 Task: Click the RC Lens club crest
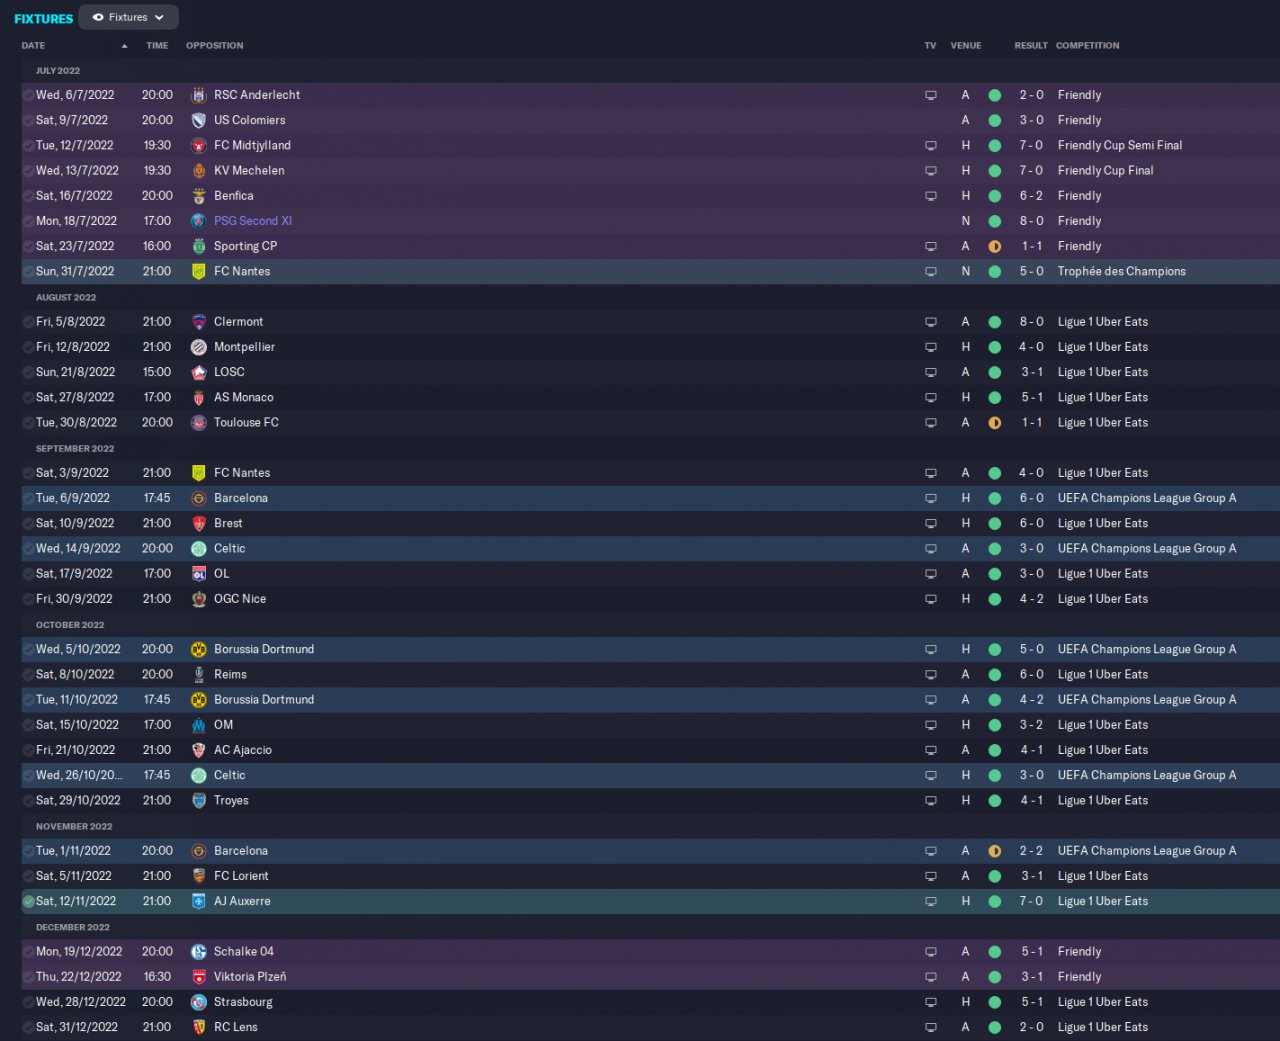[198, 1027]
